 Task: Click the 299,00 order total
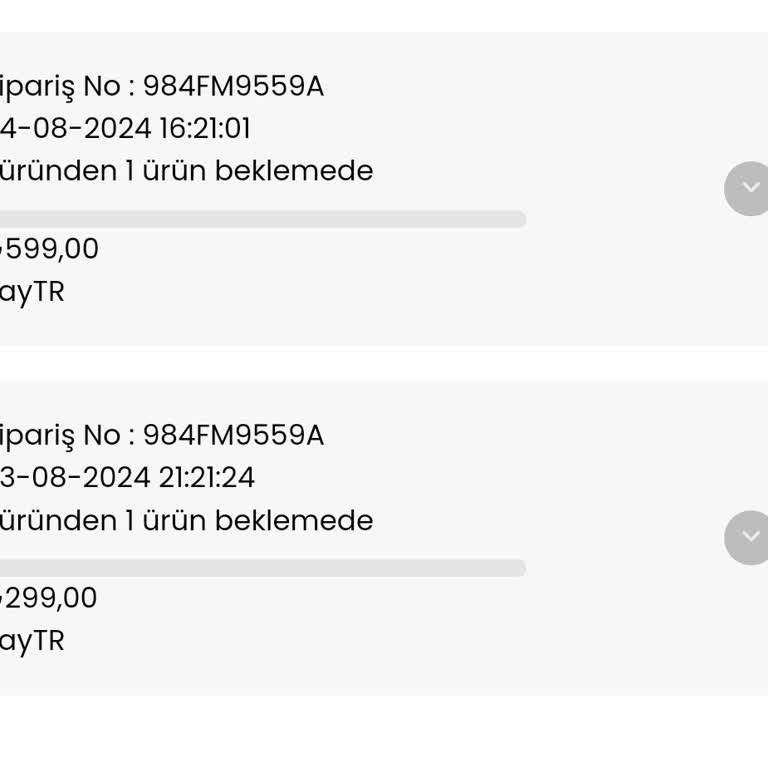[x=50, y=598]
